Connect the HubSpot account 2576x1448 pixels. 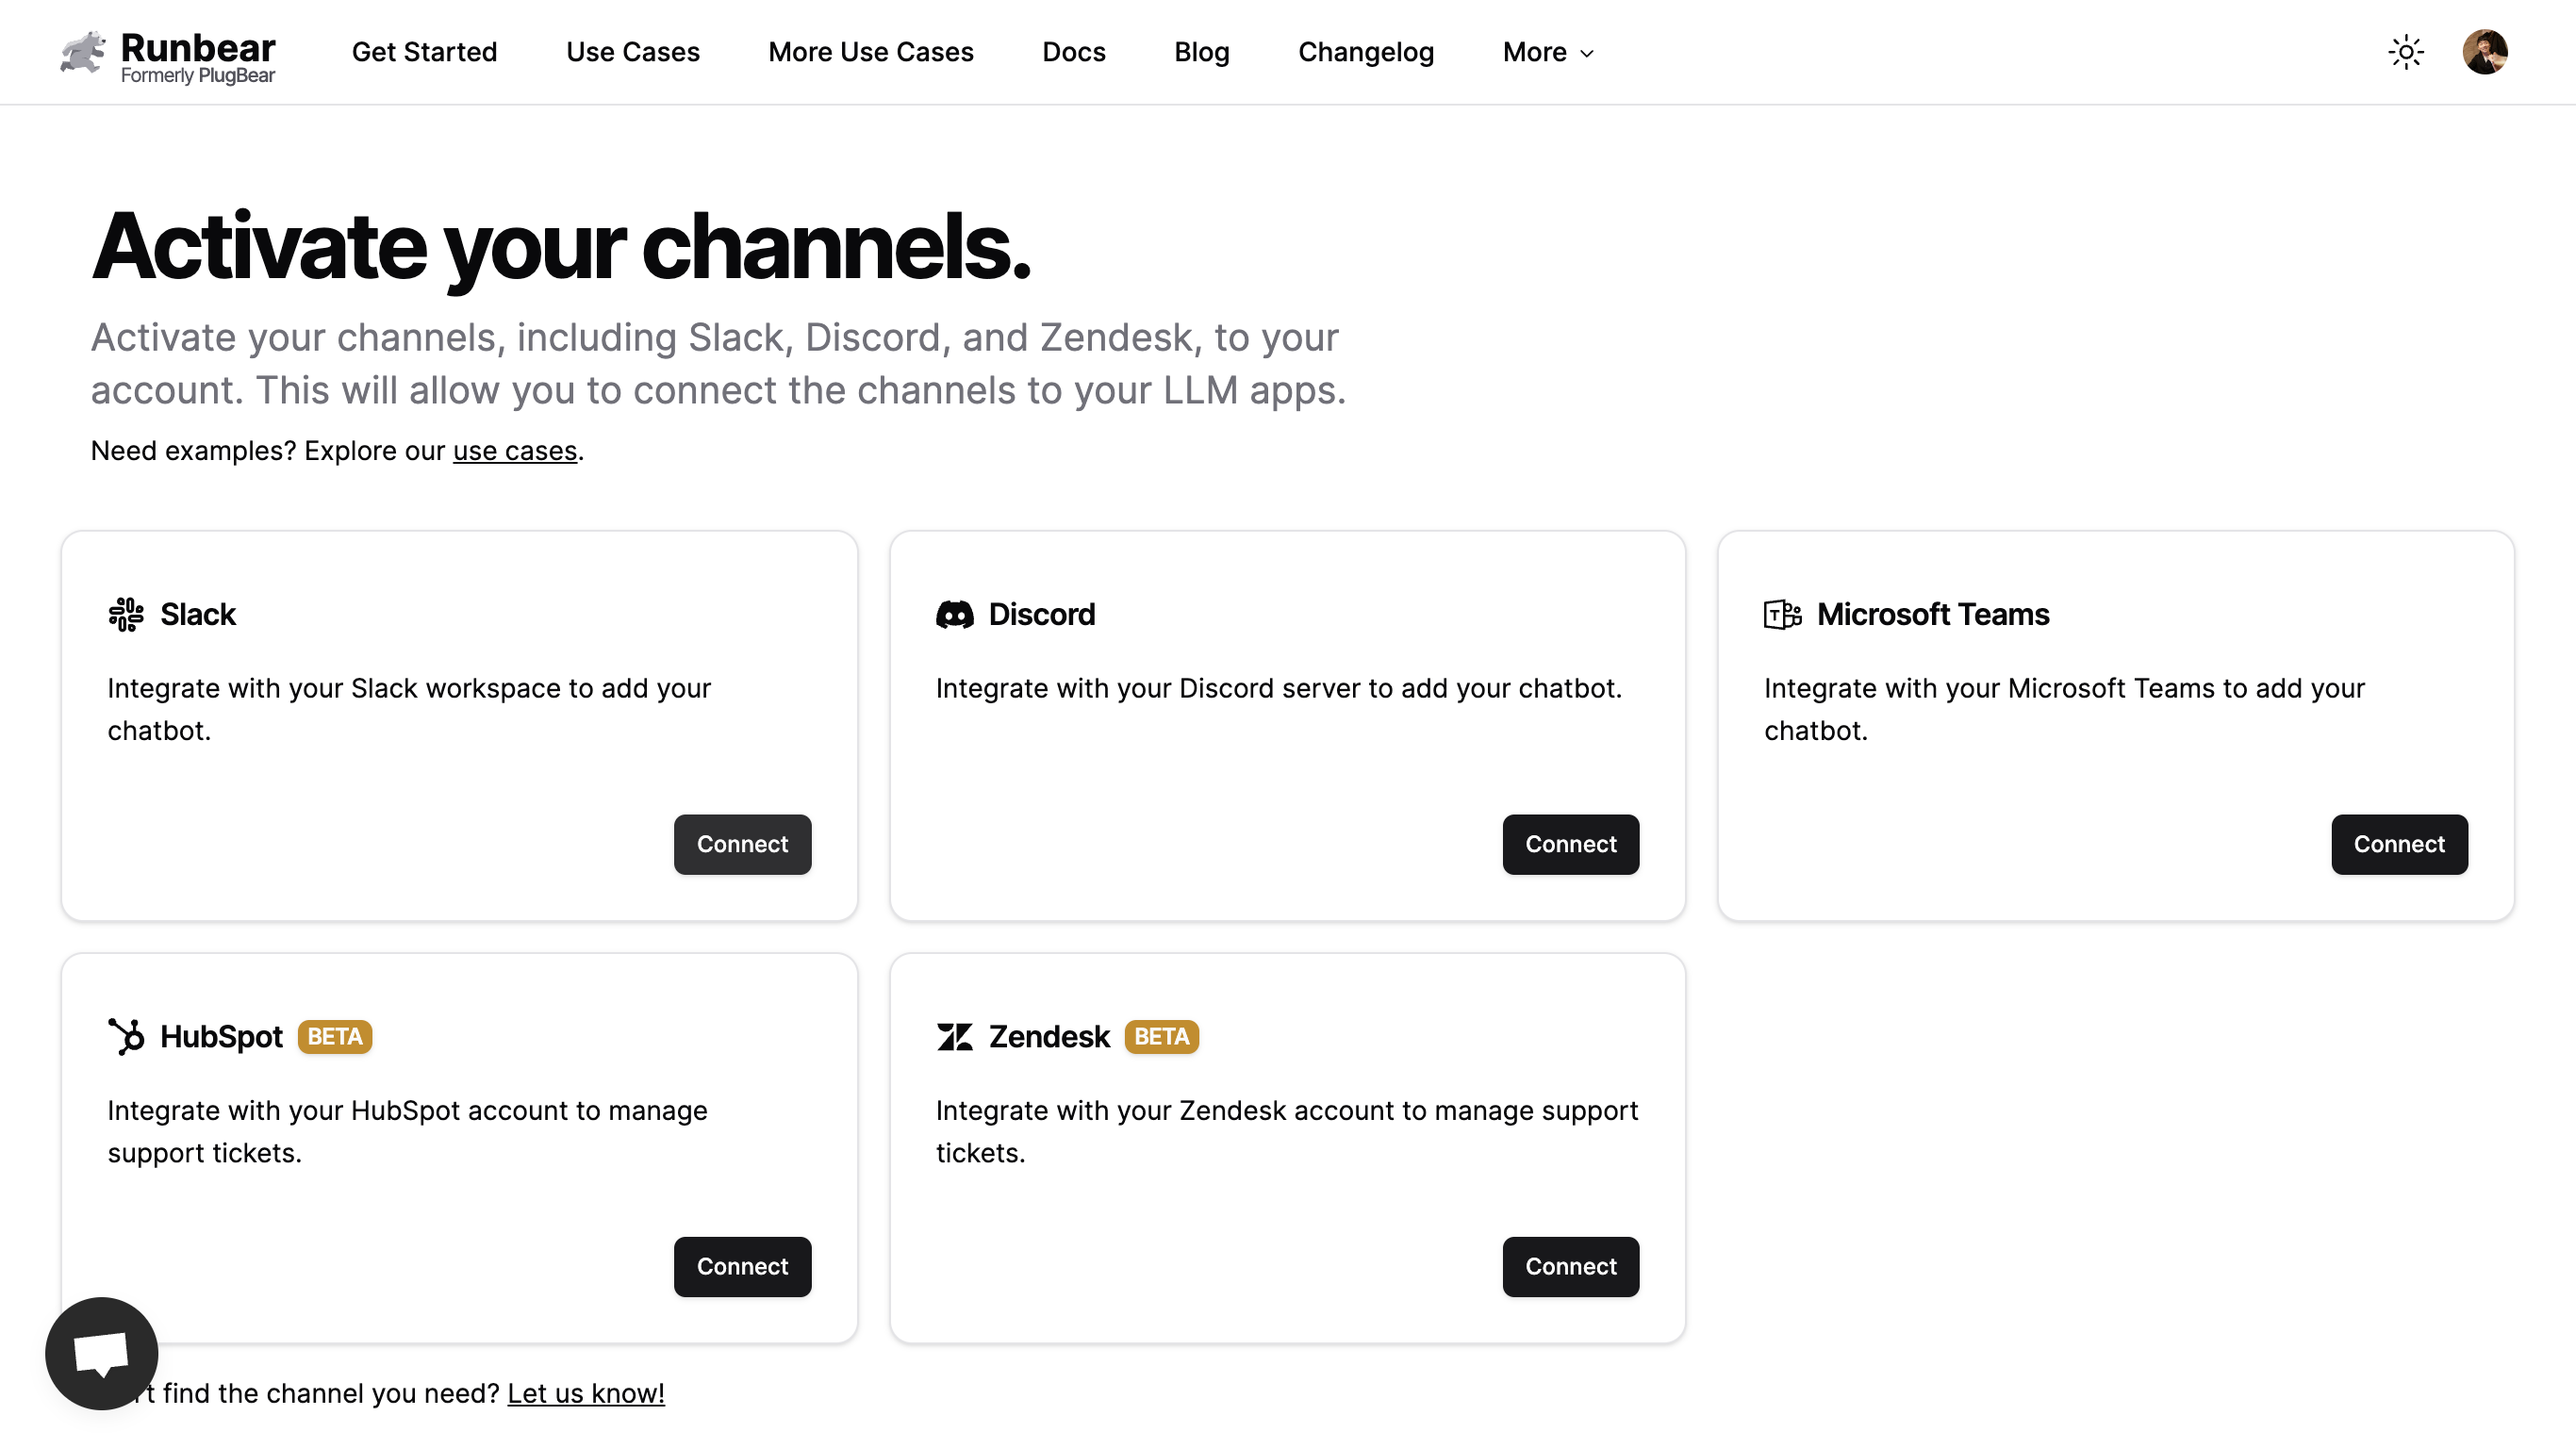tap(742, 1267)
